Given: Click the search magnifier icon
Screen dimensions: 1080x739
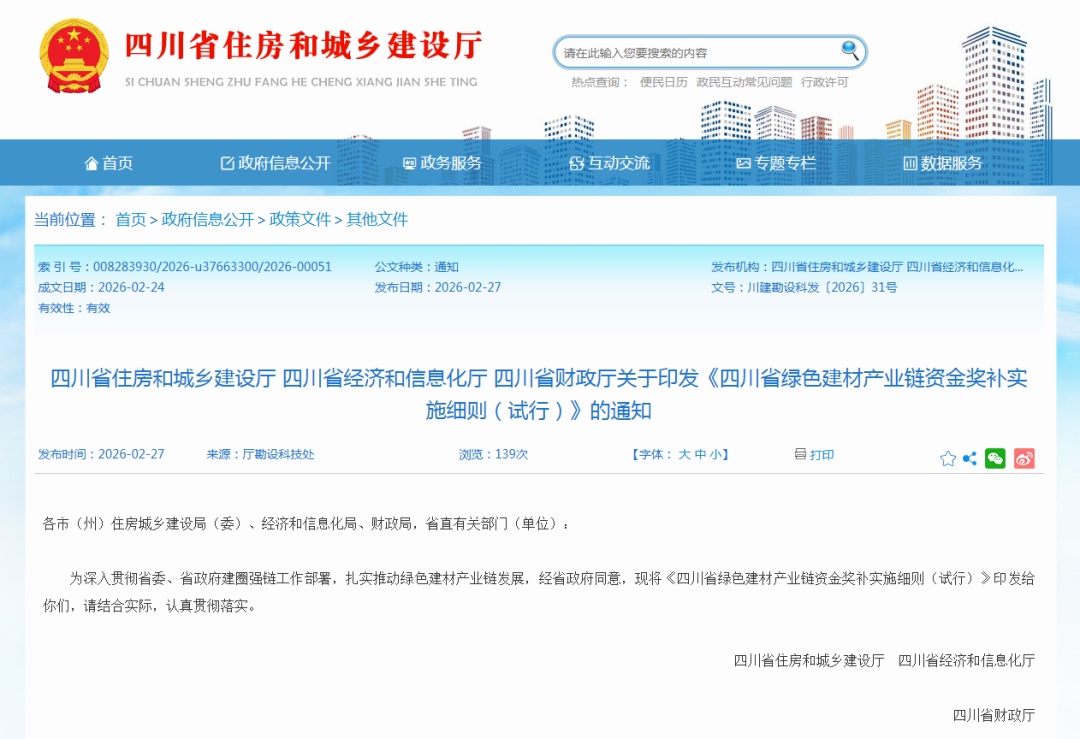Looking at the screenshot, I should pos(850,50).
